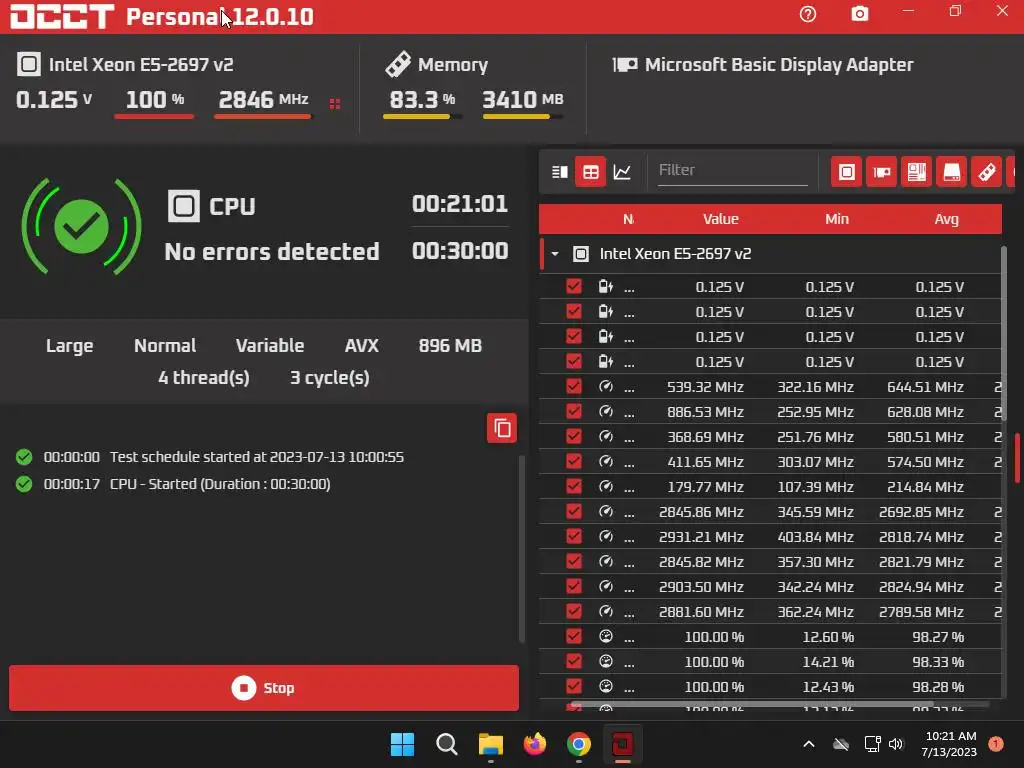
Task: Open clock showing 10:21 AM 7/13/2023
Action: click(949, 744)
